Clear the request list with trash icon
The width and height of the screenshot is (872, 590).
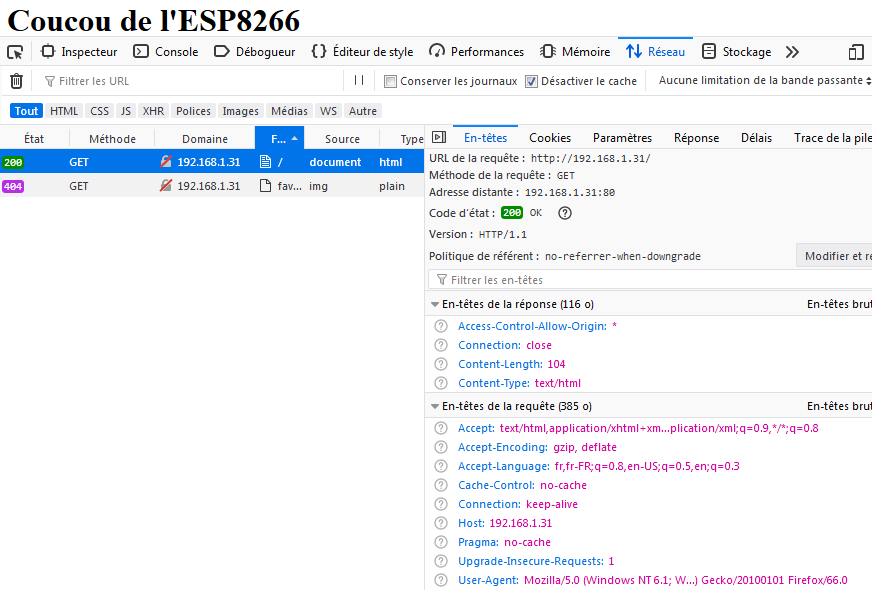coord(14,81)
